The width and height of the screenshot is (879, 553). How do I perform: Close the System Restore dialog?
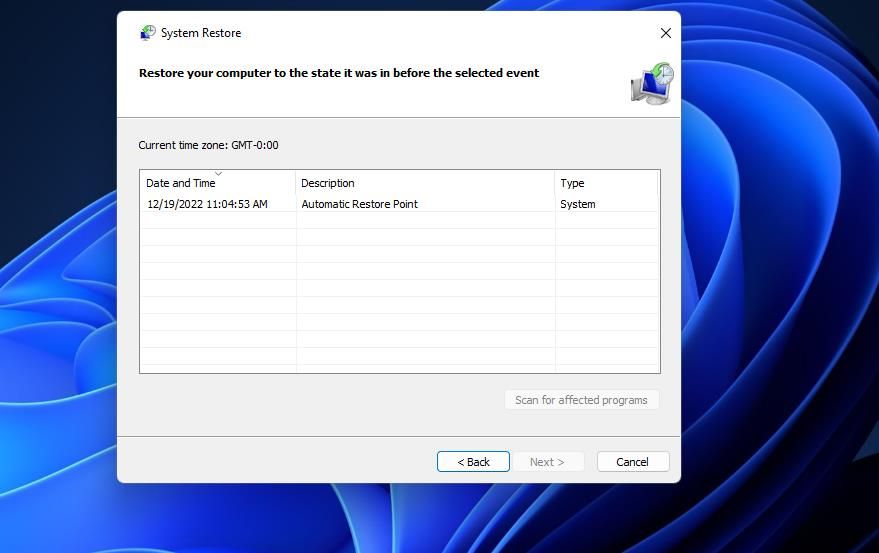pos(665,33)
